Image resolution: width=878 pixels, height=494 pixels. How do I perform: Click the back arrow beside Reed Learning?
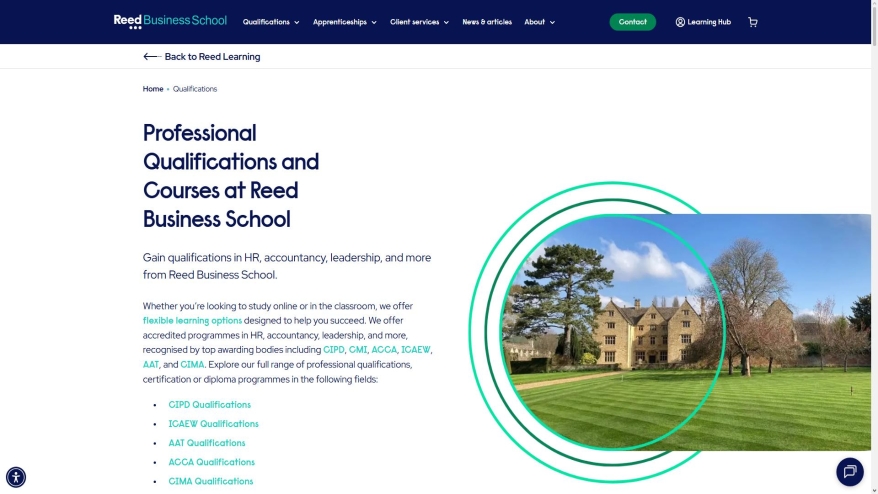coord(152,57)
